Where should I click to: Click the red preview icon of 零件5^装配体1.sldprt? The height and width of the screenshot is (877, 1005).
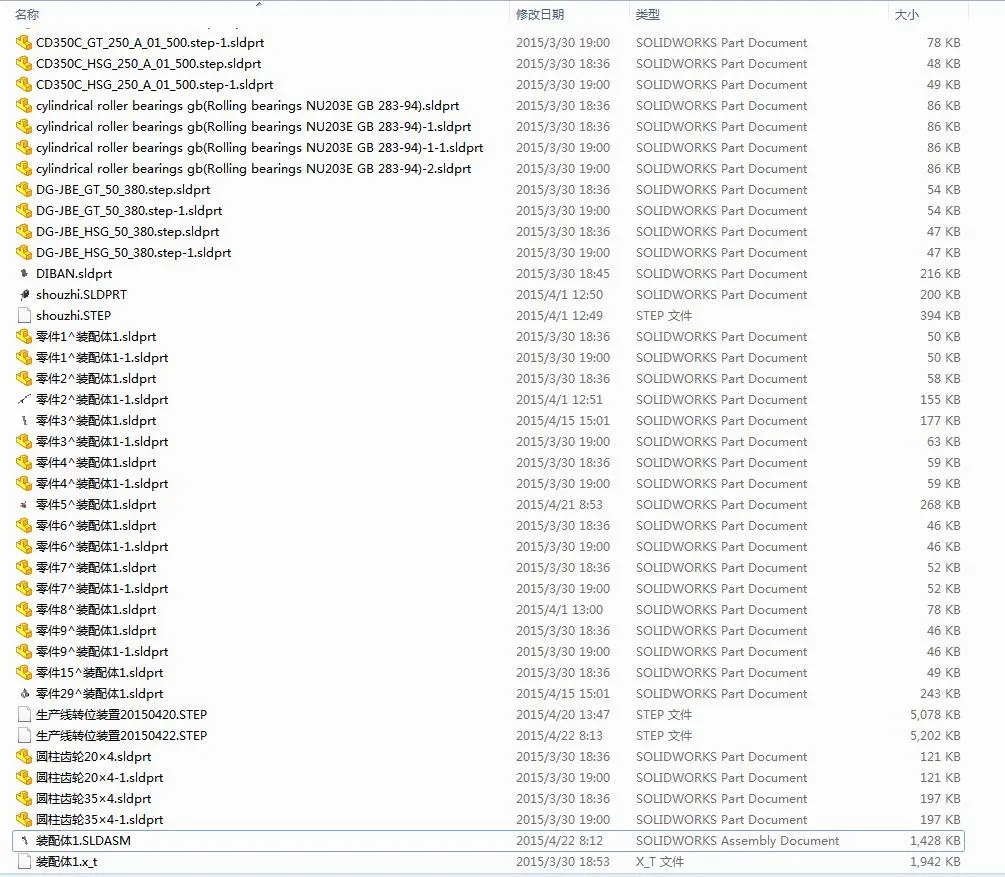[x=24, y=505]
